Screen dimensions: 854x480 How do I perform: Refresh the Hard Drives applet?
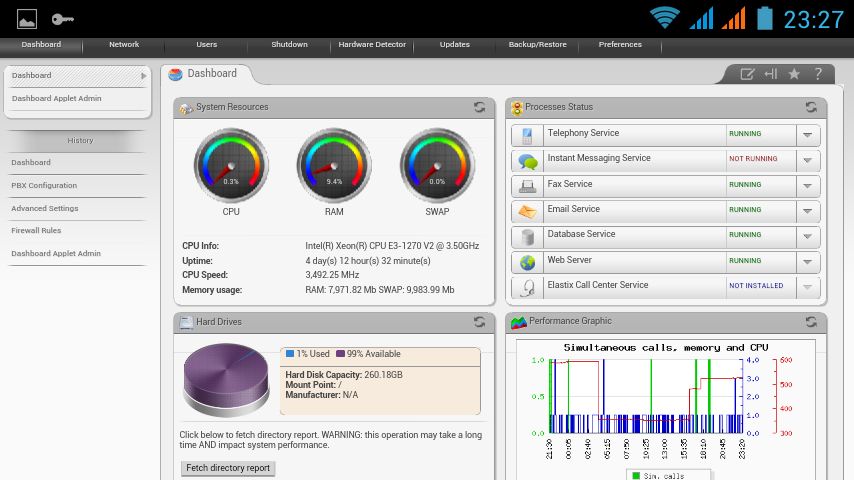point(479,322)
